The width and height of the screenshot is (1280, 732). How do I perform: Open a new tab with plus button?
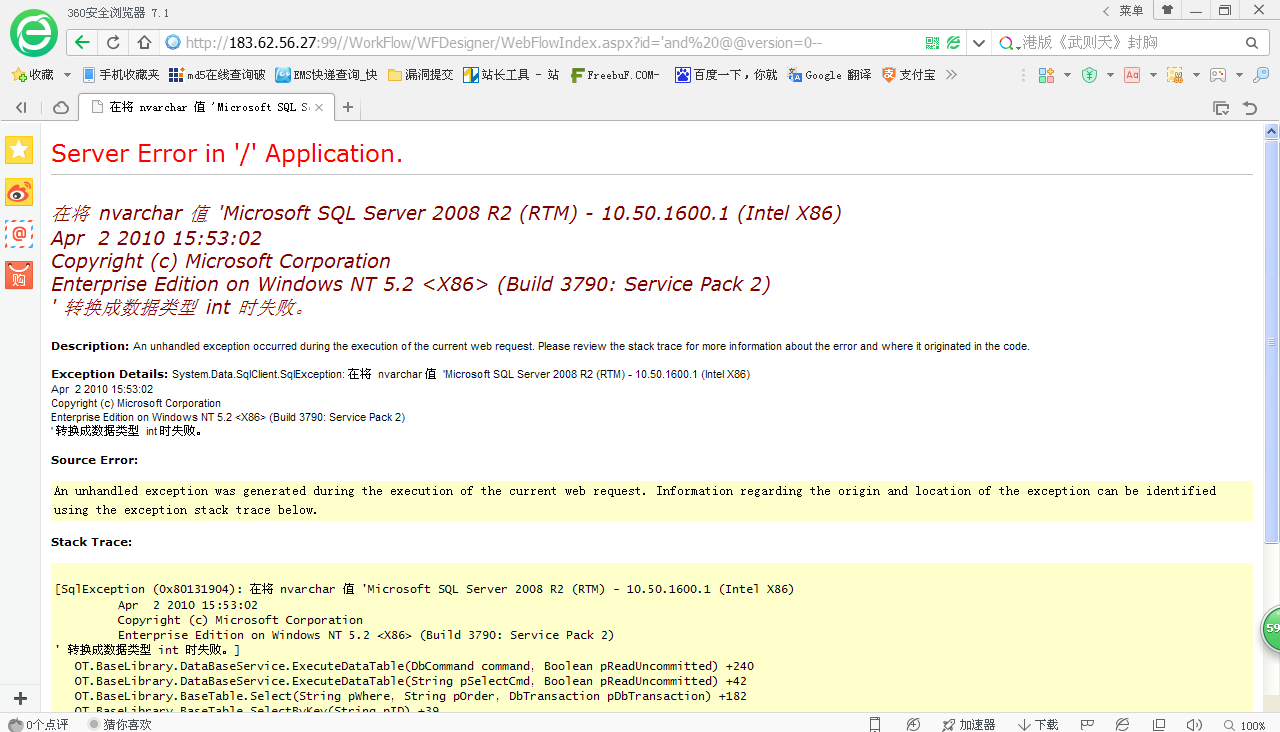click(348, 107)
